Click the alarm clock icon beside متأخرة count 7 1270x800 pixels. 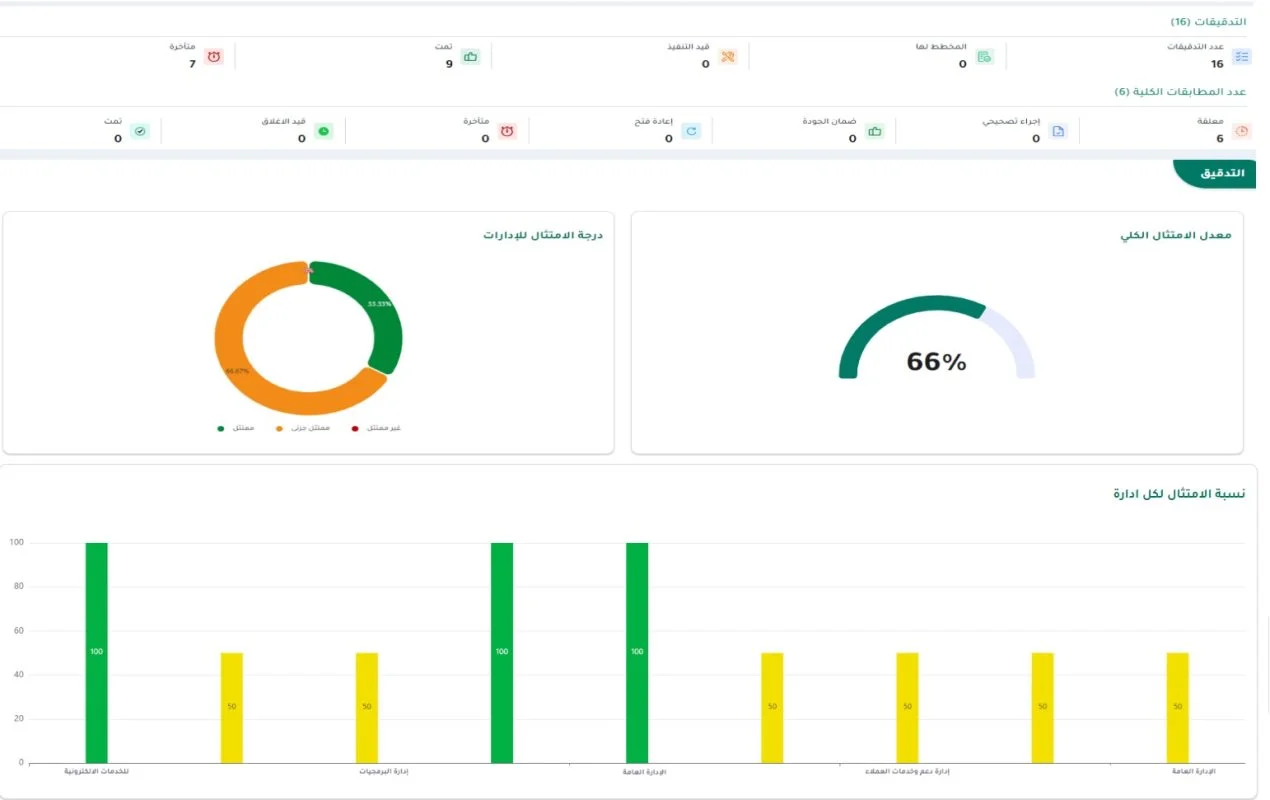[213, 57]
